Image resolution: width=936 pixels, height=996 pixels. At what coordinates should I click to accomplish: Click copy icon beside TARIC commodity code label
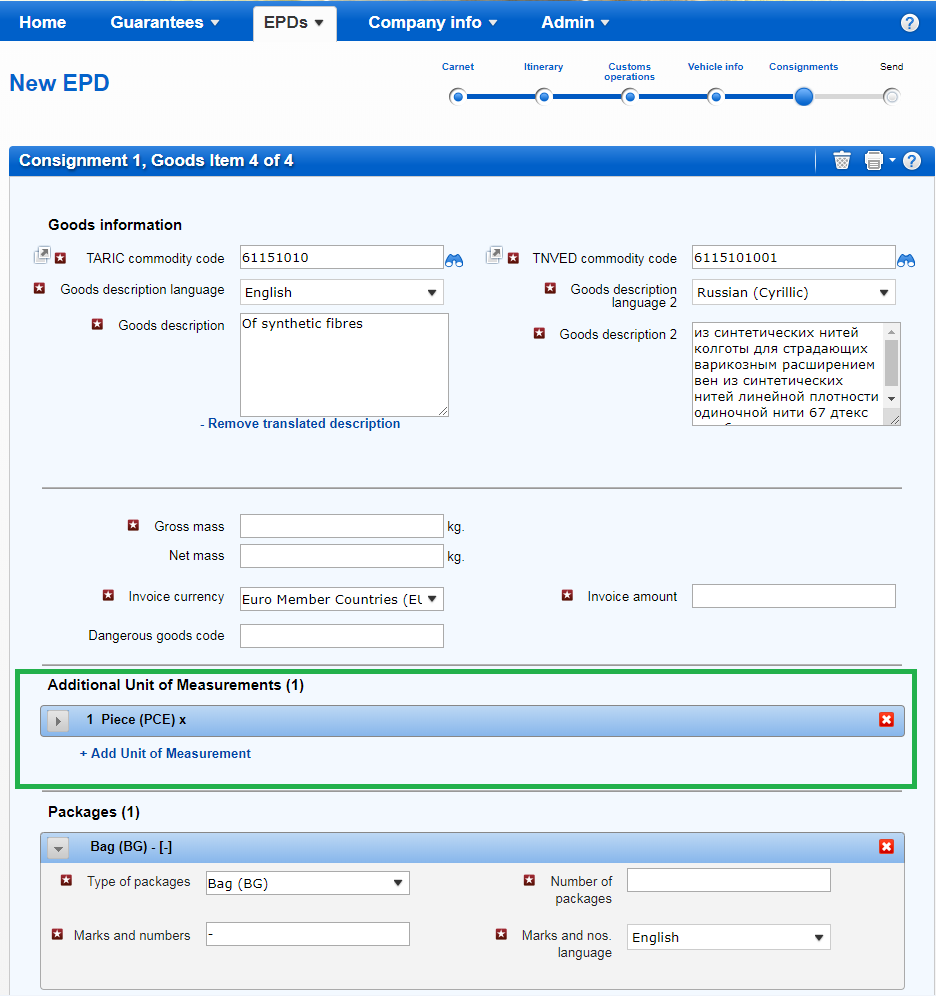(x=41, y=257)
